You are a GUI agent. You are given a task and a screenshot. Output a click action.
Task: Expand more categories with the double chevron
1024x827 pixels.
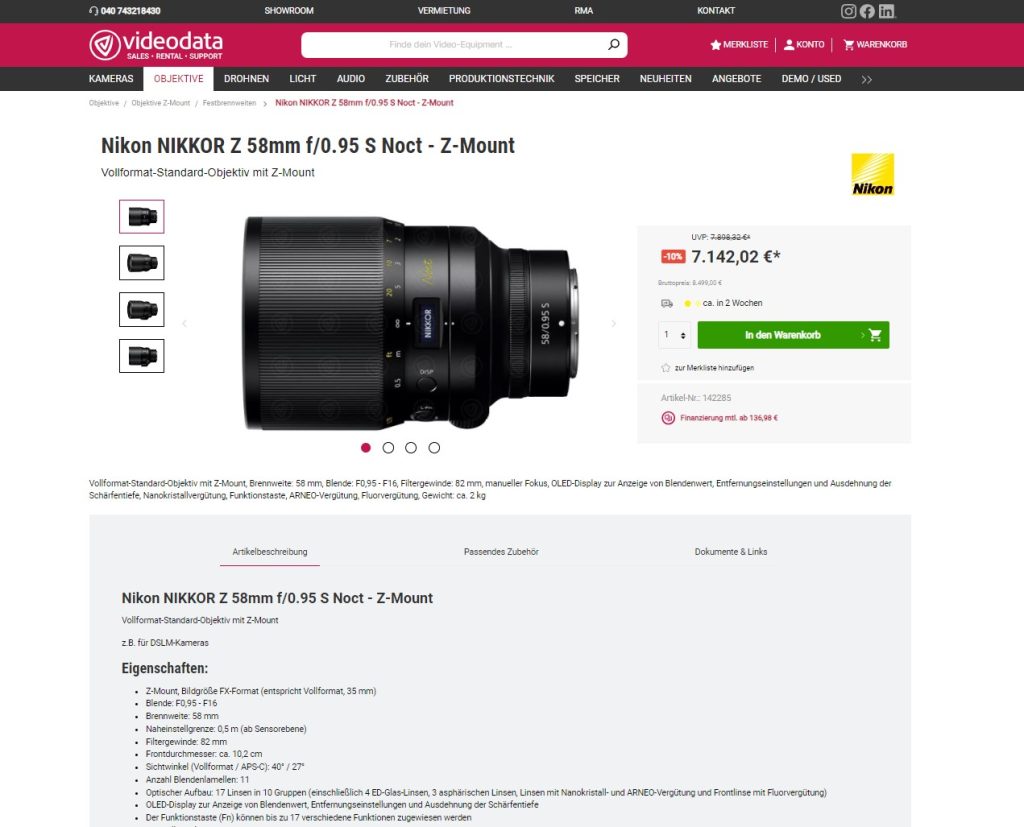[x=867, y=79]
